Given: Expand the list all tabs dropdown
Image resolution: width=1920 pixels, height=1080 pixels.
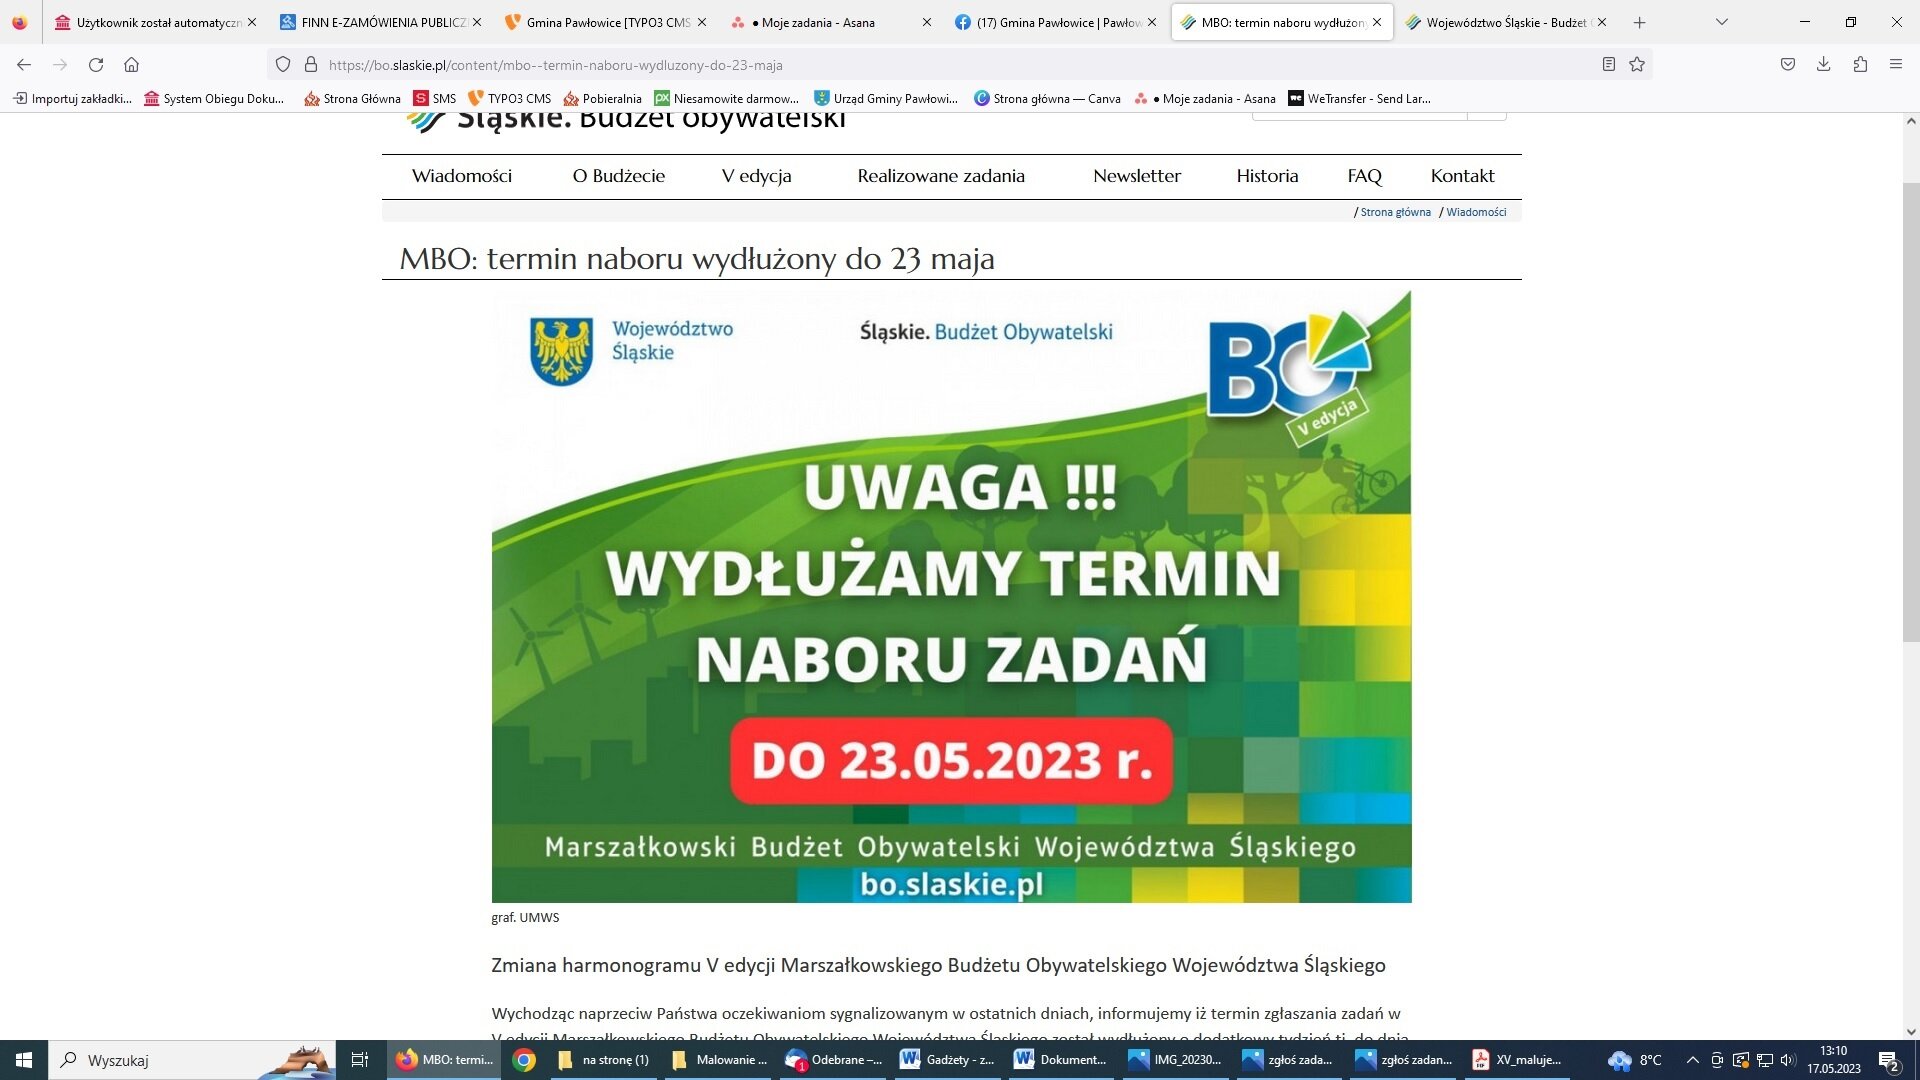Looking at the screenshot, I should [1721, 22].
